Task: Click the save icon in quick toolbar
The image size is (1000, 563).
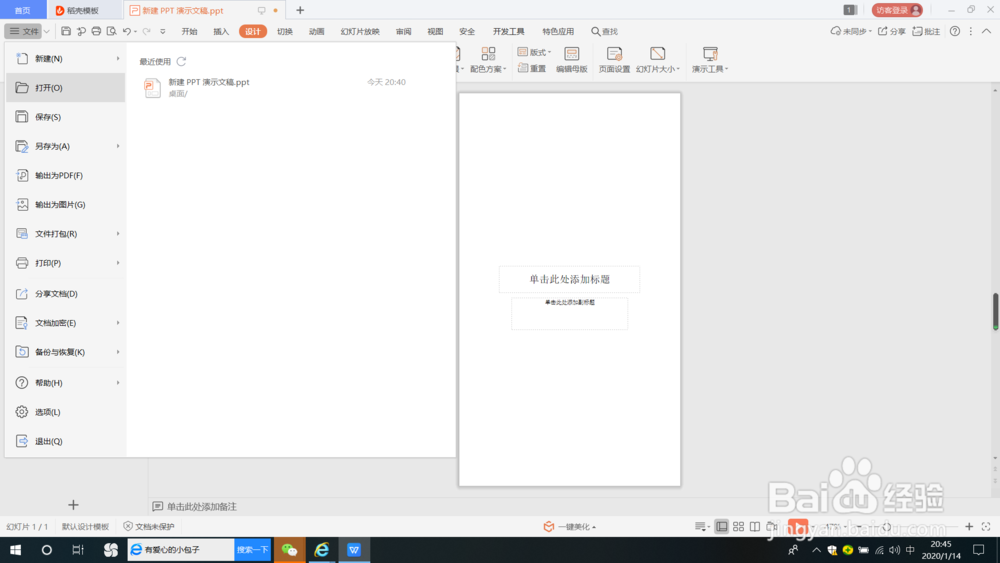Action: (x=66, y=31)
